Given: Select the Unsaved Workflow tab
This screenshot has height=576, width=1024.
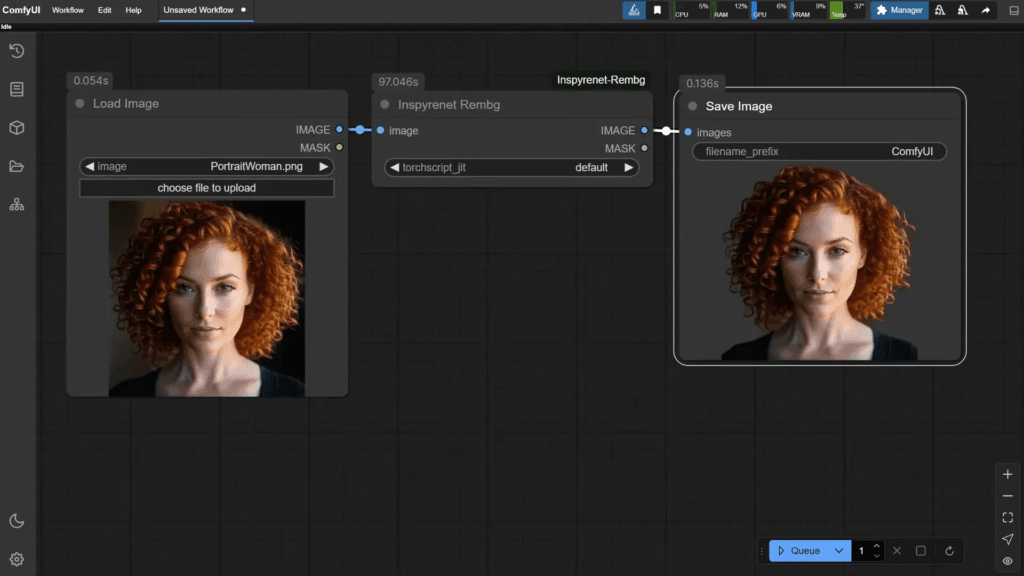Looking at the screenshot, I should pos(198,10).
